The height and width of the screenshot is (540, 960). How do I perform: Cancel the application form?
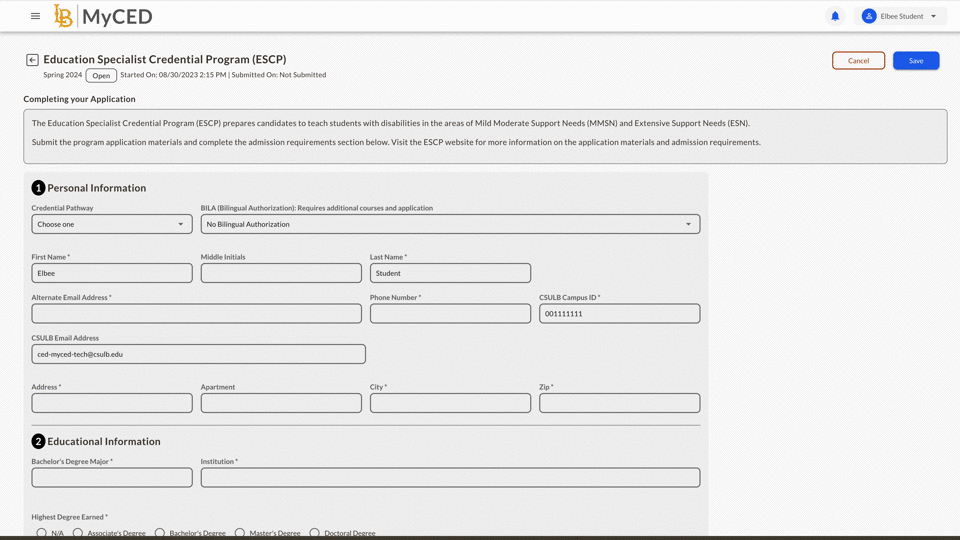[858, 61]
